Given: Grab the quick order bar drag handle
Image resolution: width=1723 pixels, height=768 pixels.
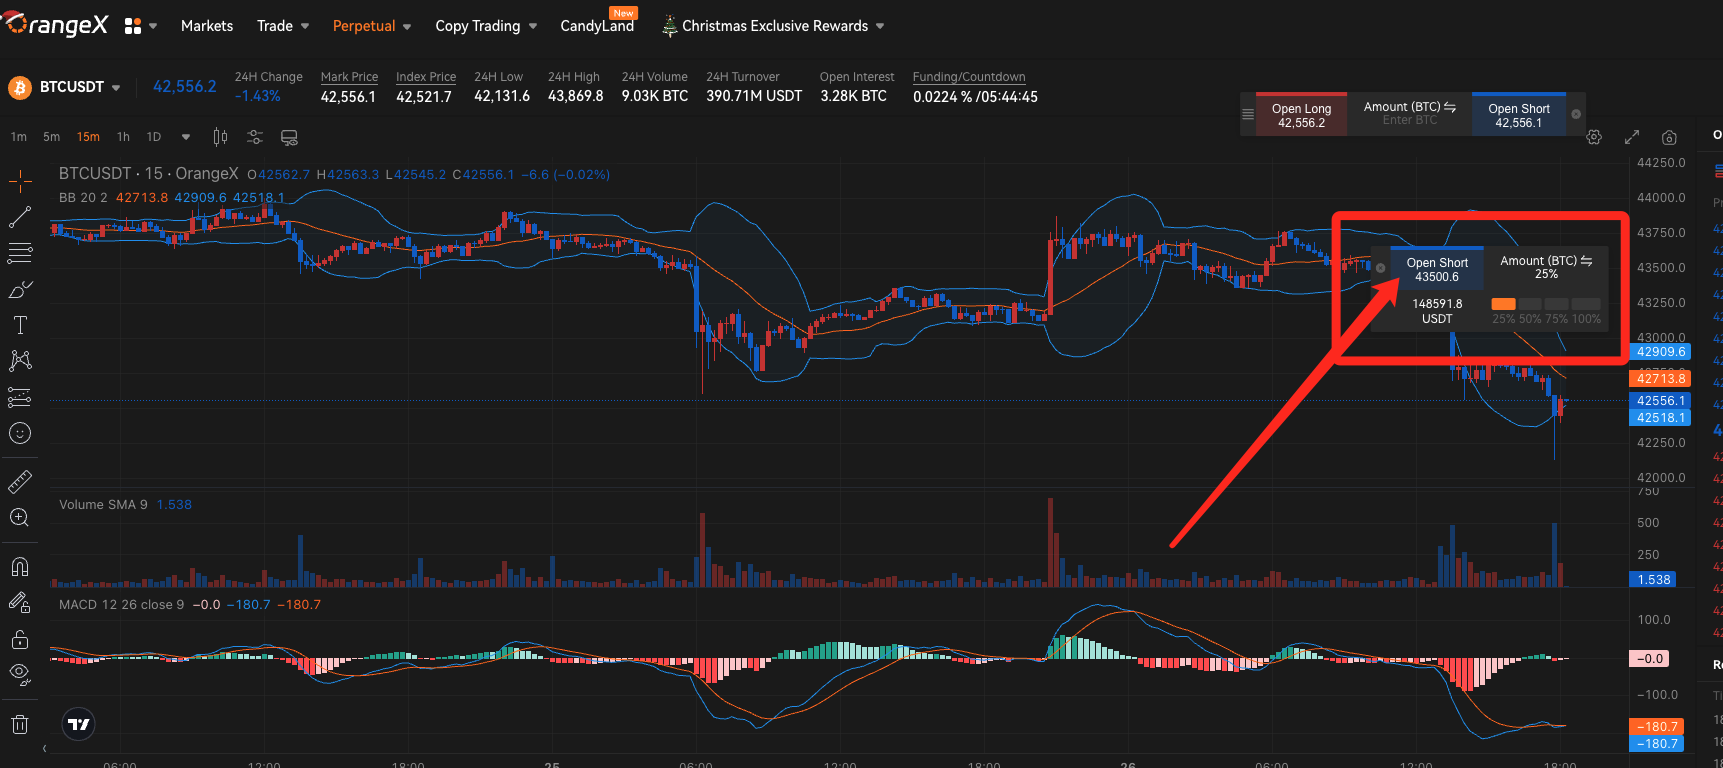Looking at the screenshot, I should click(x=1248, y=114).
